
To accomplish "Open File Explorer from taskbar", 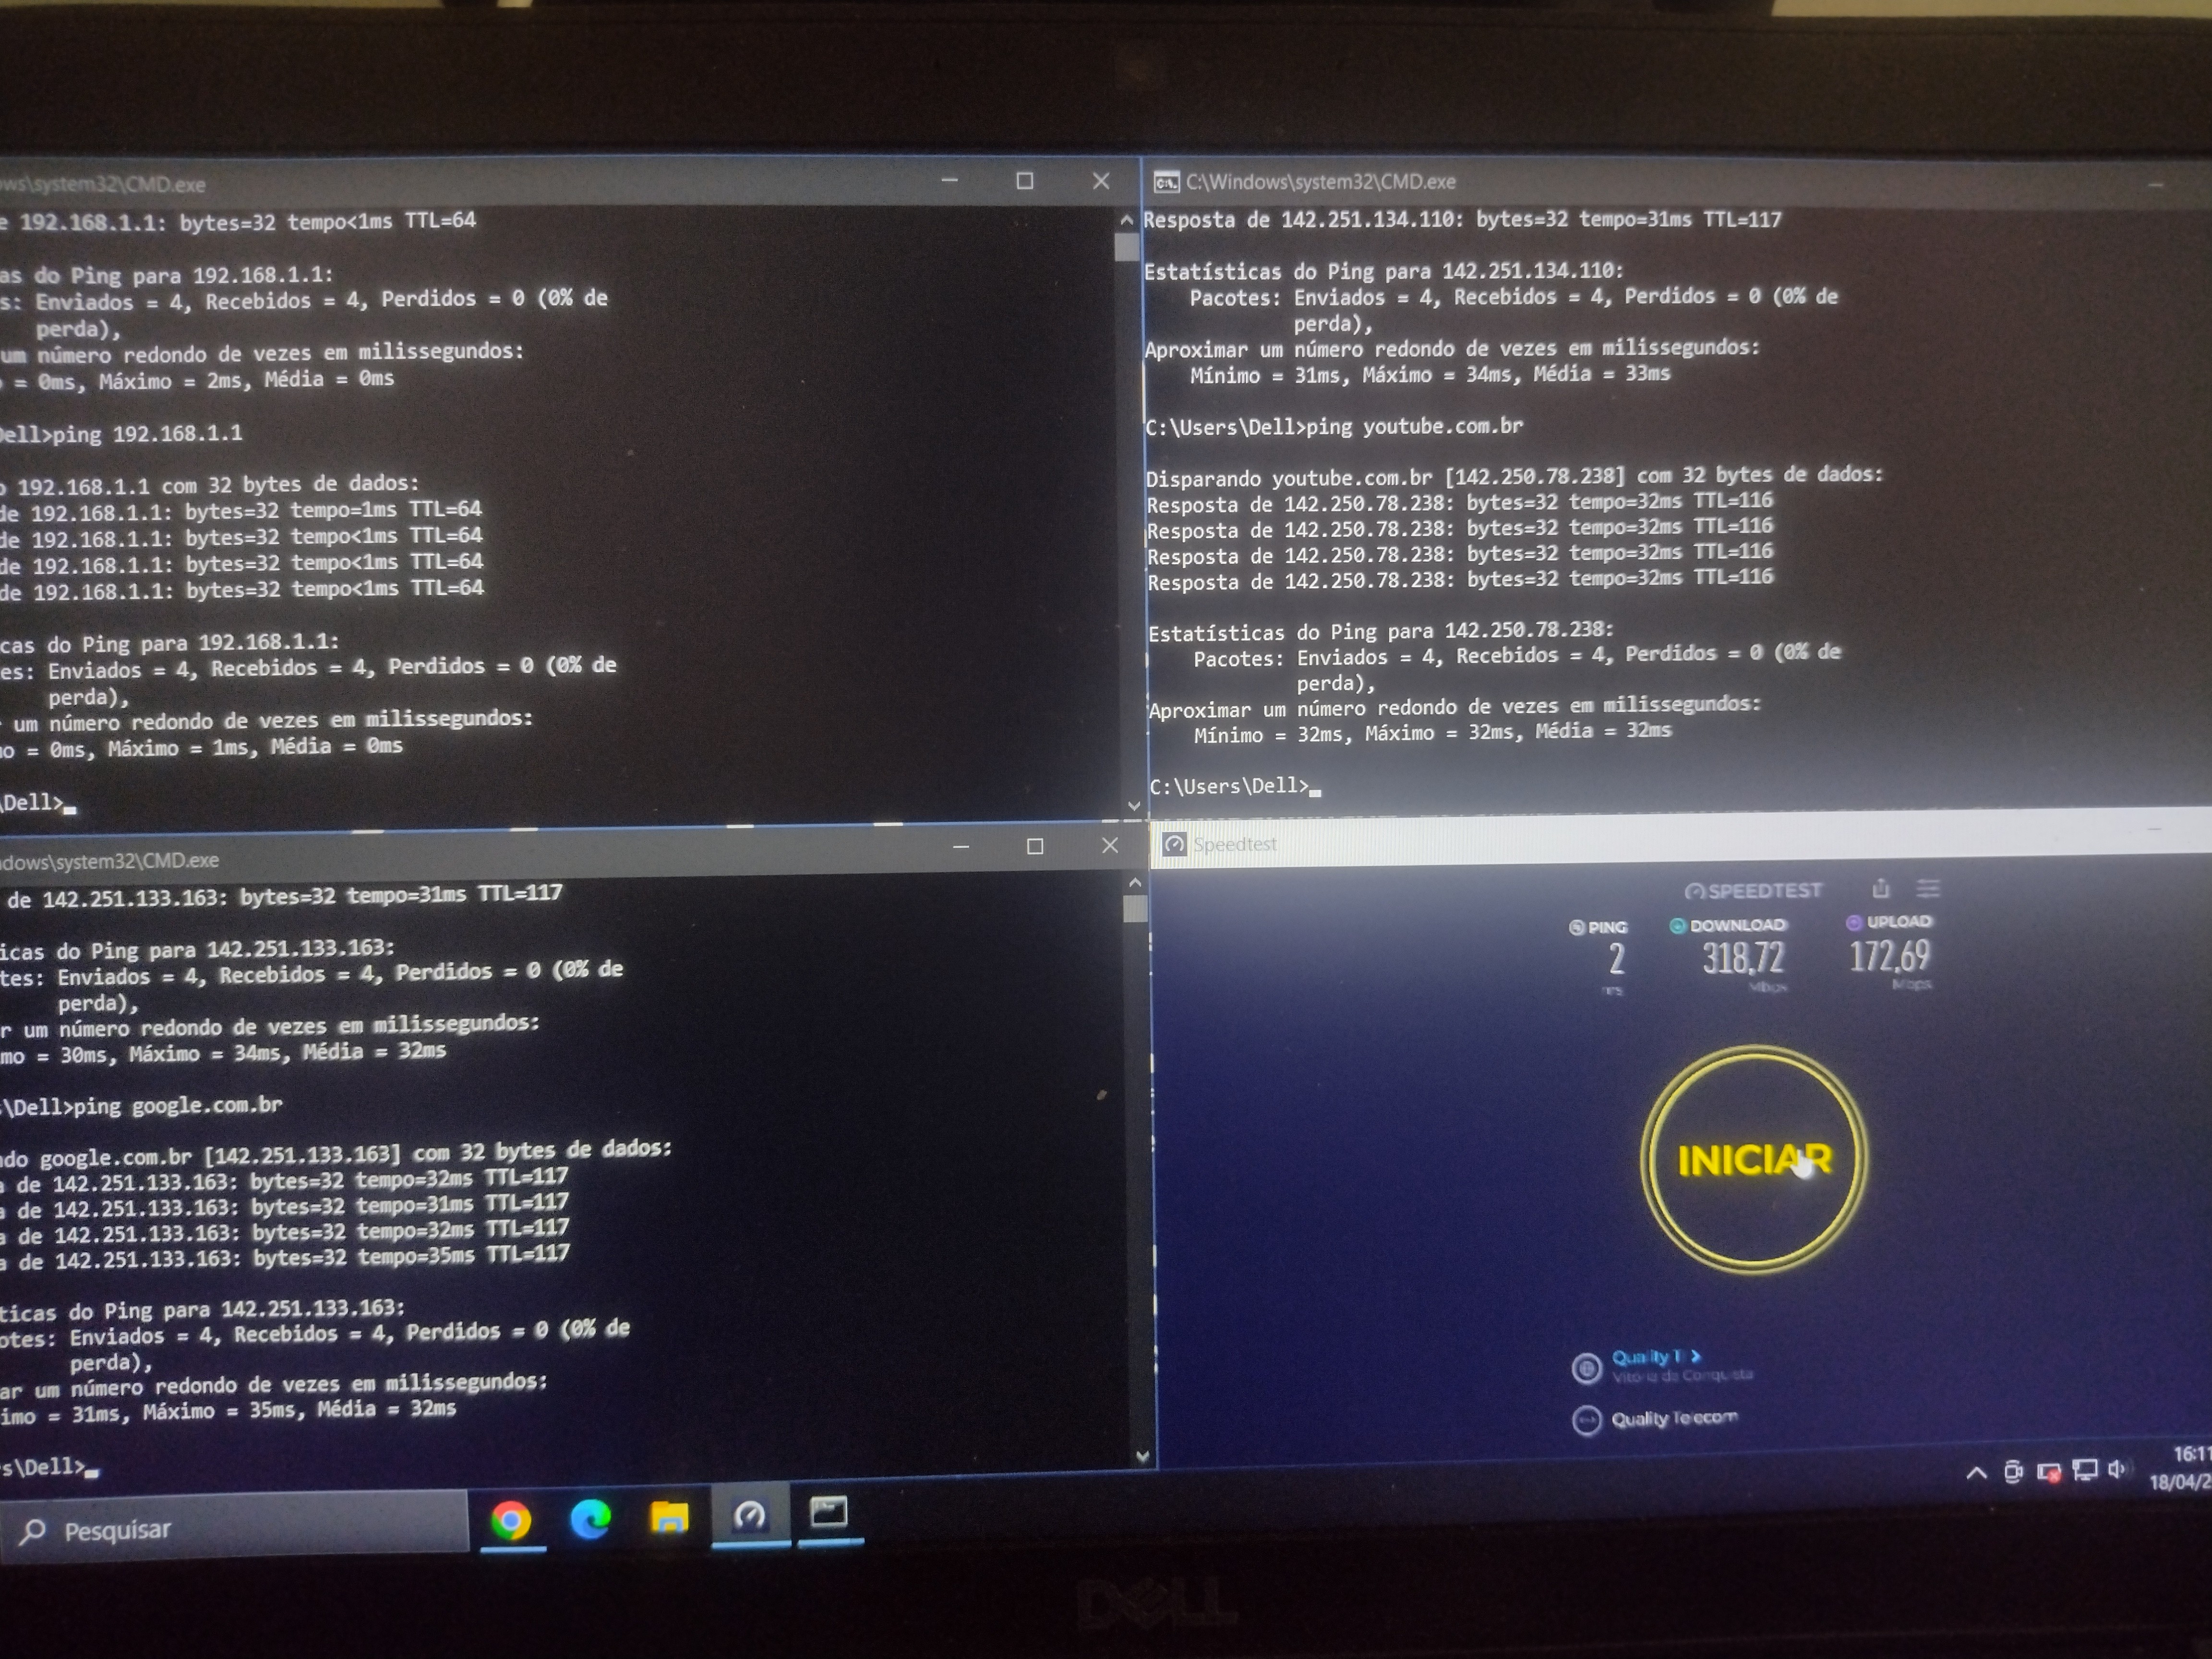I will click(x=669, y=1517).
